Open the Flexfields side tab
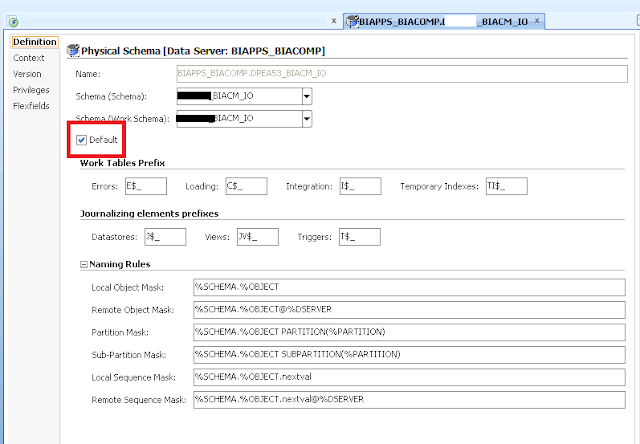The image size is (640, 444). pyautogui.click(x=31, y=106)
